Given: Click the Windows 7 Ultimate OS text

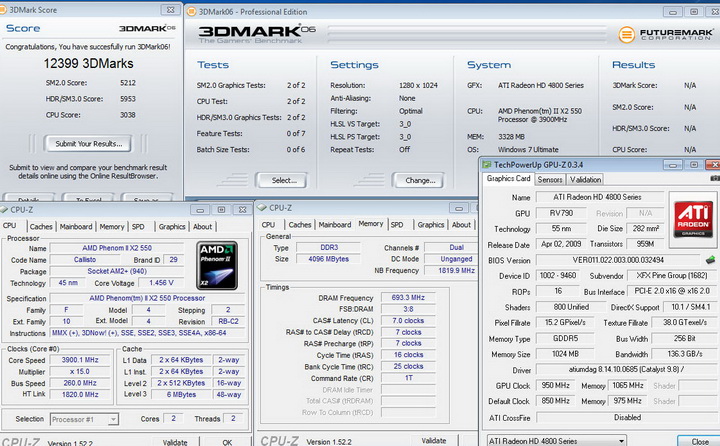Looking at the screenshot, I should pyautogui.click(x=528, y=149).
